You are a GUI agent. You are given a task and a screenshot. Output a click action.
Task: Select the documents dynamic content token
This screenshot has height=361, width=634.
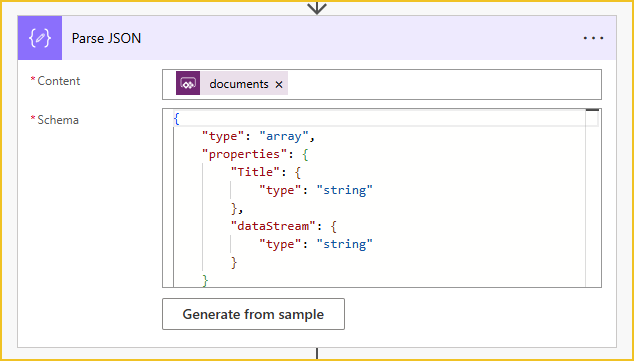232,83
